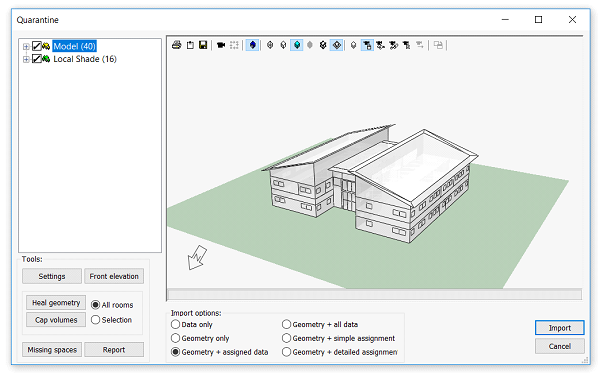
Task: Click the black textured cube icon
Action: point(323,45)
